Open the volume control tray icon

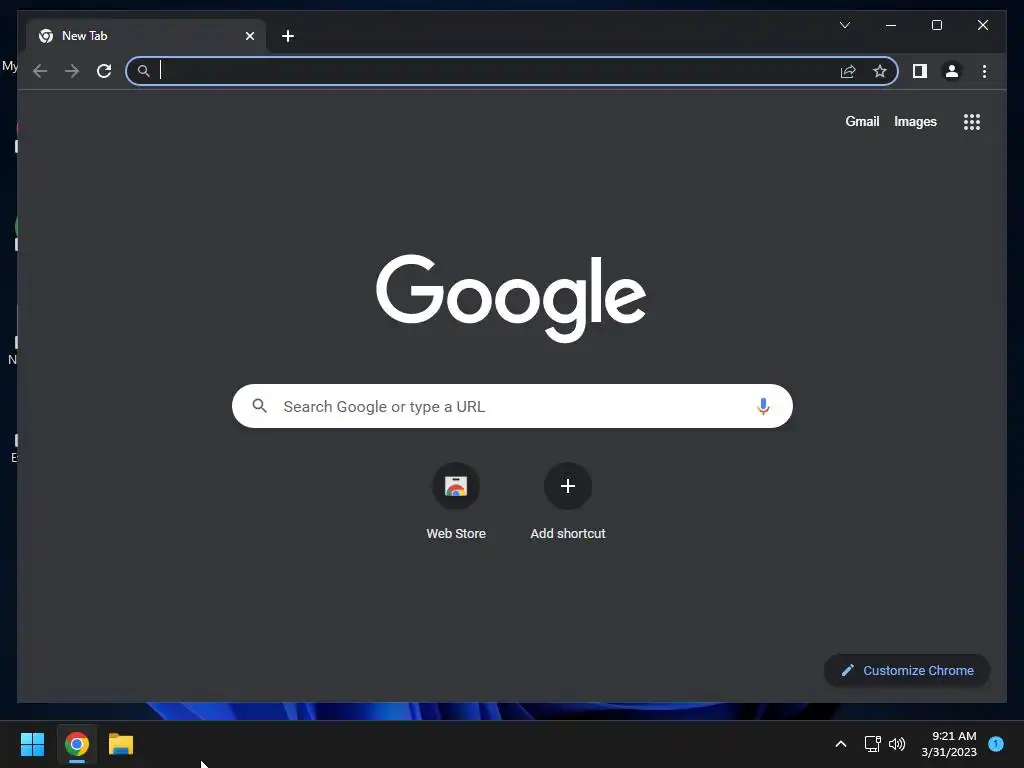pyautogui.click(x=897, y=744)
